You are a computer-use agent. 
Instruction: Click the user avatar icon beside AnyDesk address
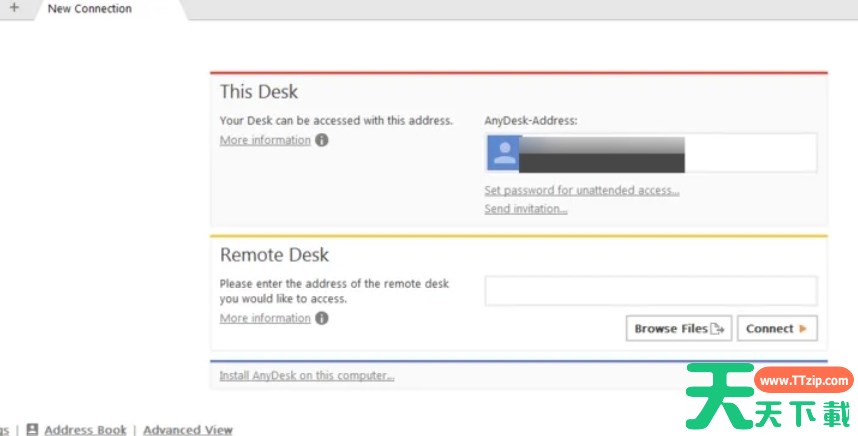tap(503, 153)
